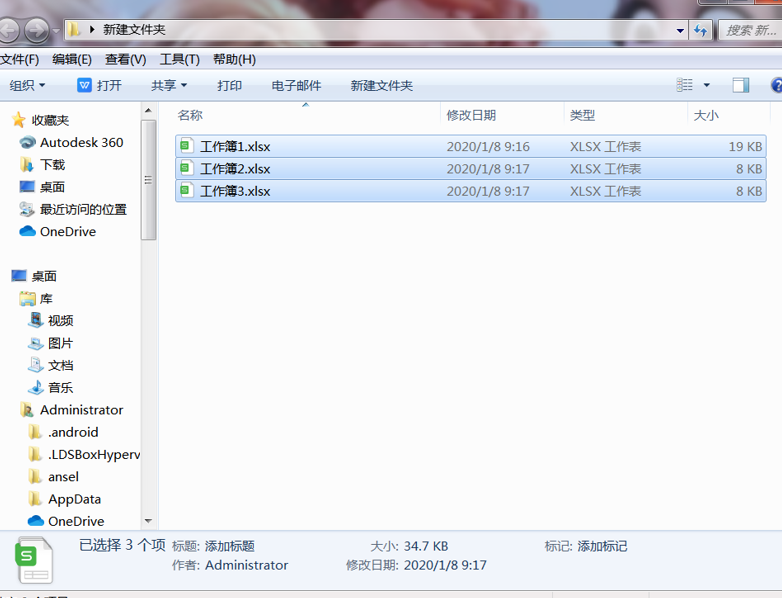Click the Back navigation arrow
Image resolution: width=782 pixels, height=598 pixels.
(x=8, y=30)
